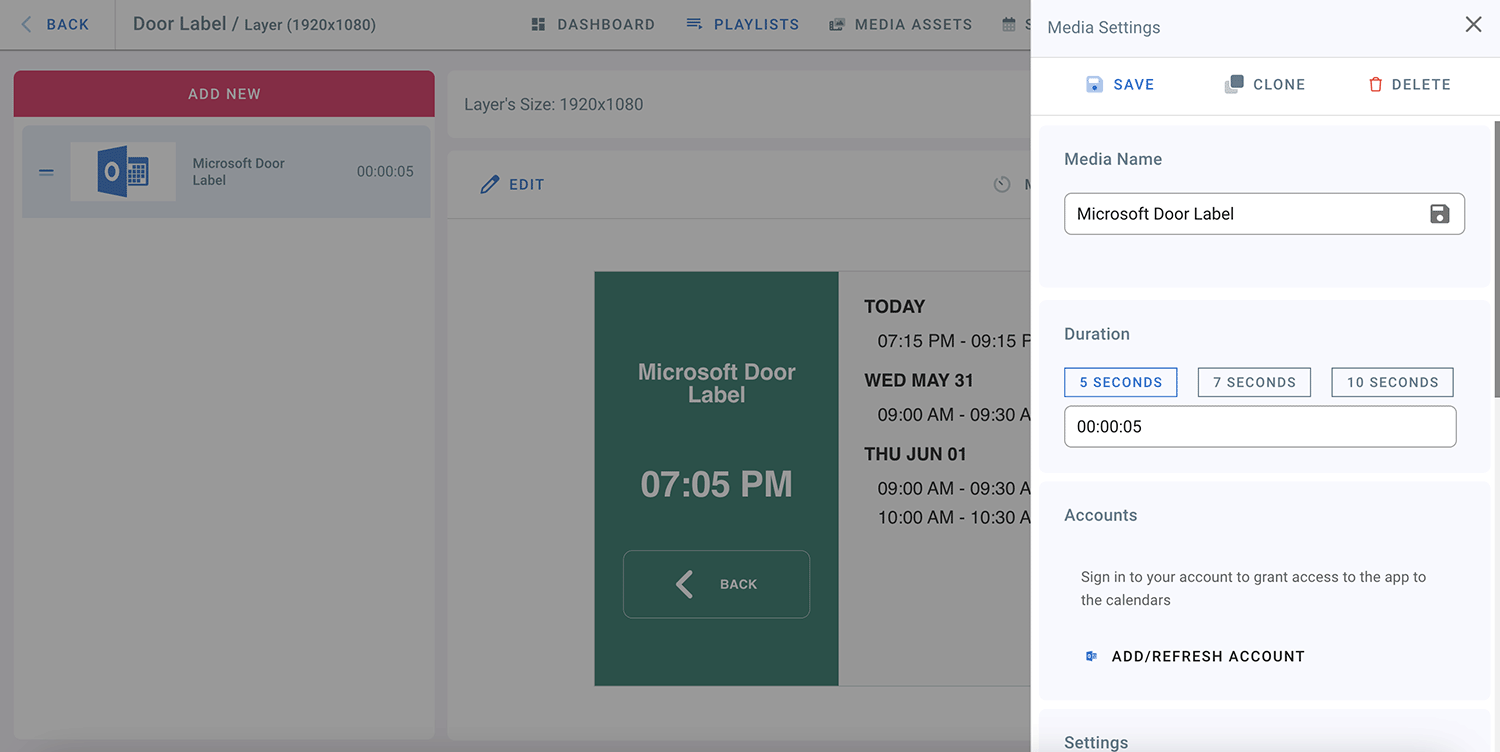Clone this media item
This screenshot has width=1500, height=752.
(x=1265, y=84)
